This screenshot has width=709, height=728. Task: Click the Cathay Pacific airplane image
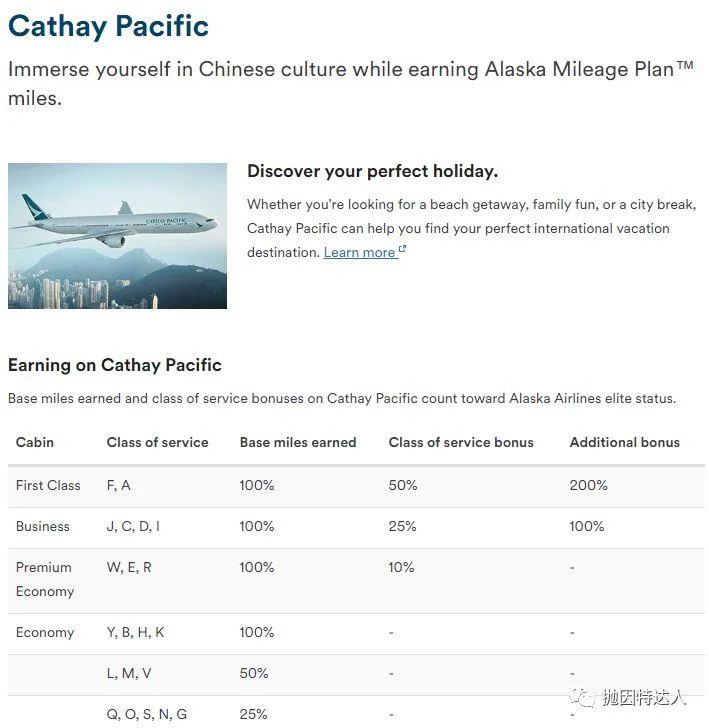click(117, 235)
